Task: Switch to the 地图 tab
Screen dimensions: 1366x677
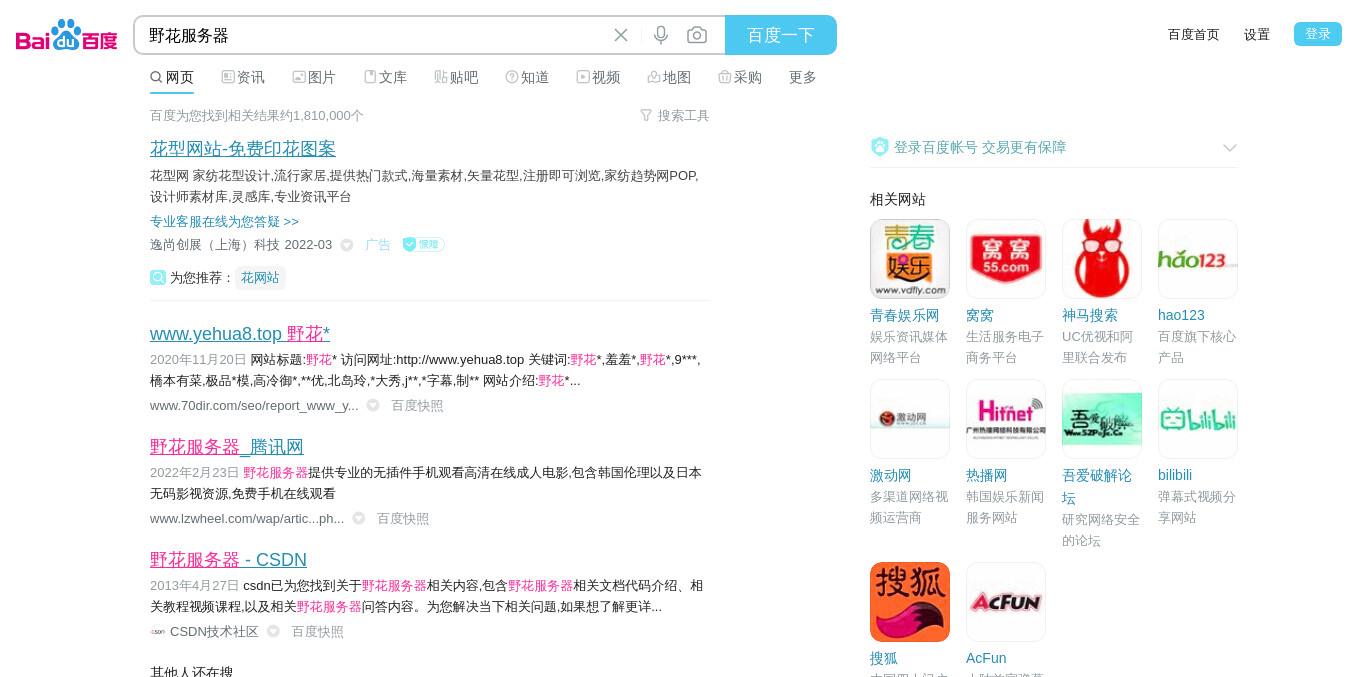Action: (669, 77)
